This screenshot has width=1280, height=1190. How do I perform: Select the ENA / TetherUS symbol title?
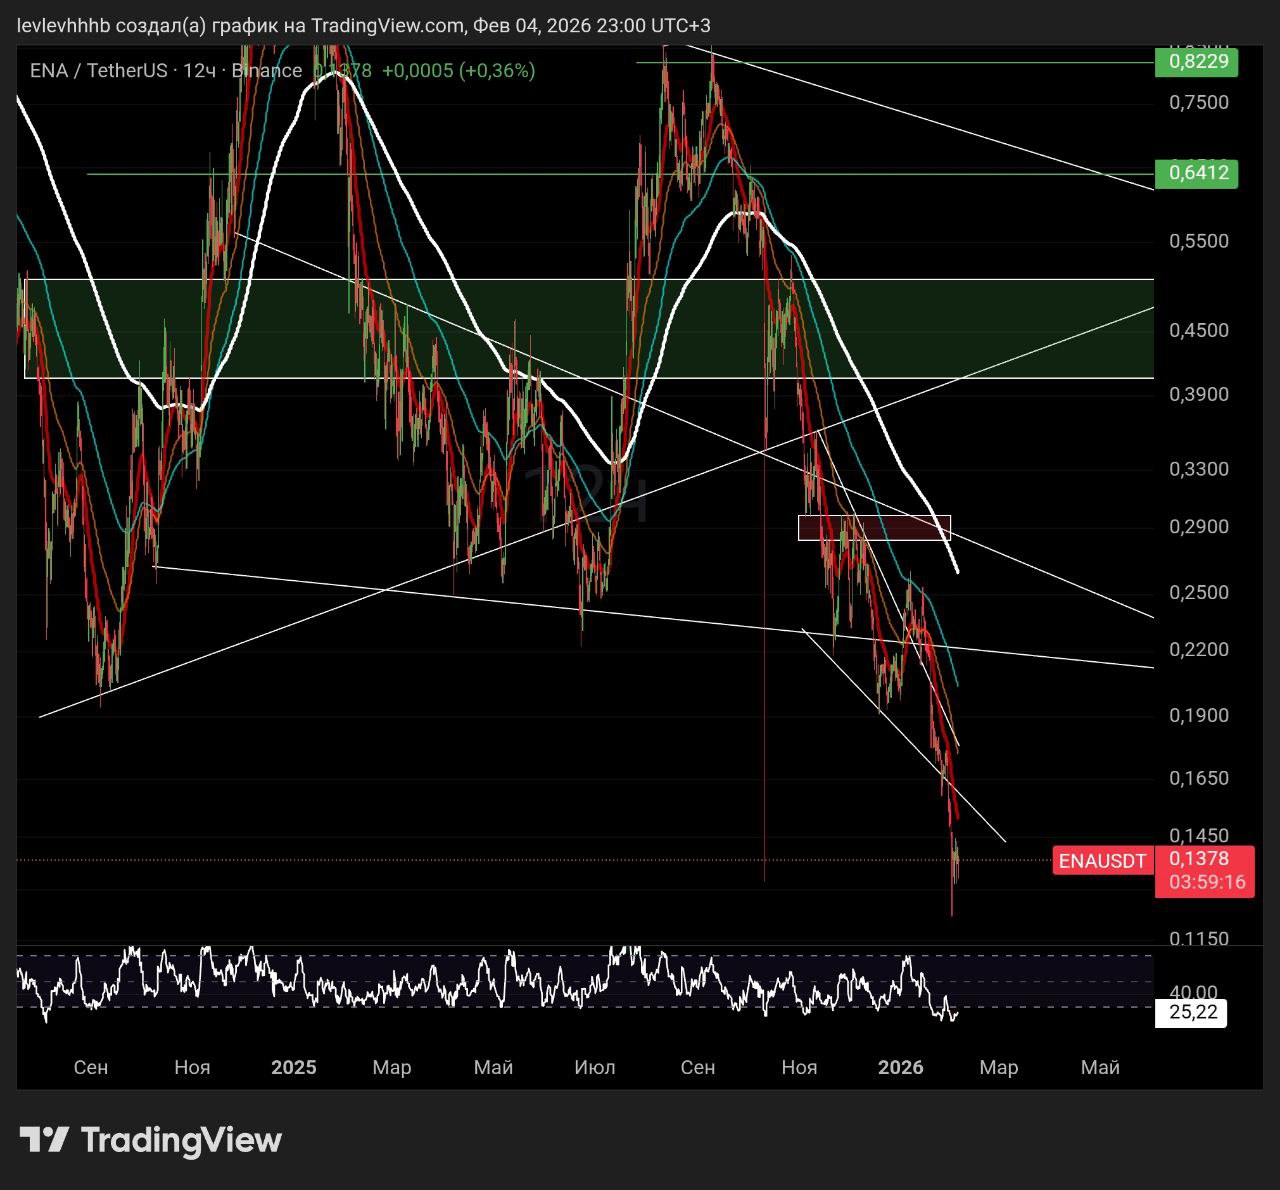97,70
